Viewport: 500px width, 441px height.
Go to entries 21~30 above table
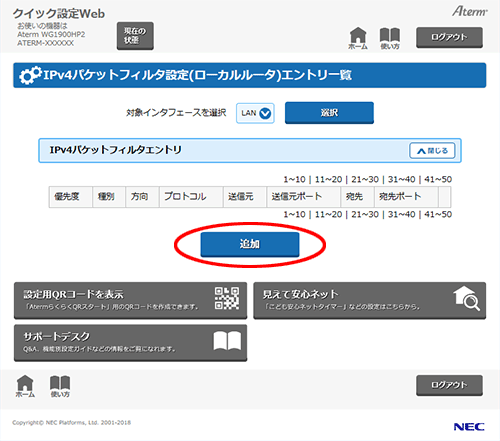tap(365, 180)
